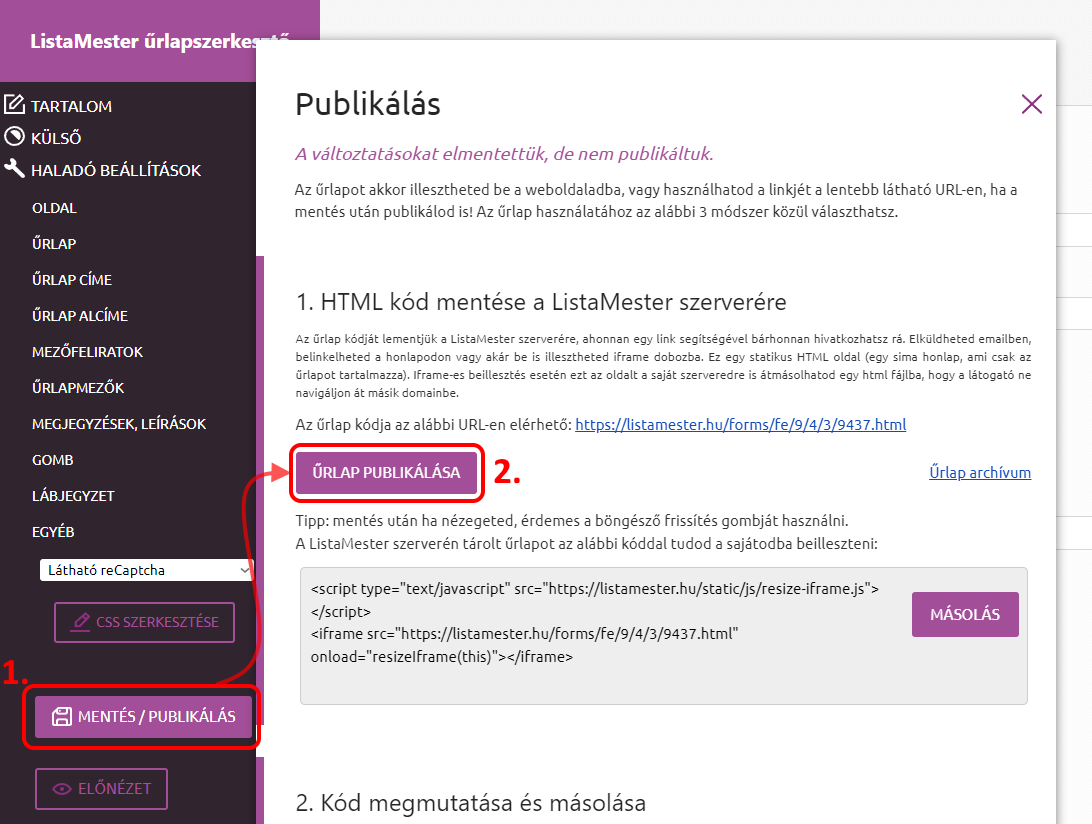Open MEGJEGYZÉSEK, LEÍRÁSOK section
This screenshot has height=824, width=1092.
pos(119,423)
